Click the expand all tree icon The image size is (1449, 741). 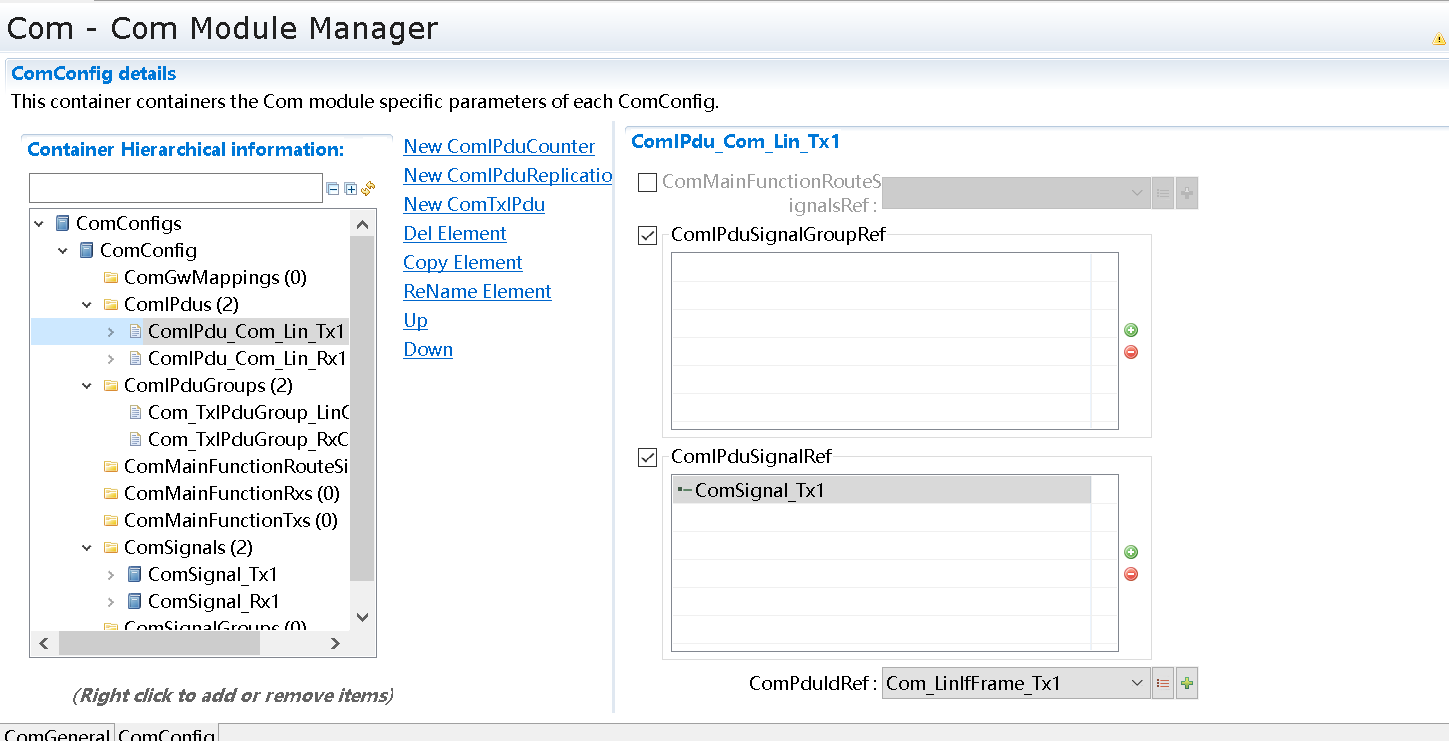pyautogui.click(x=350, y=188)
